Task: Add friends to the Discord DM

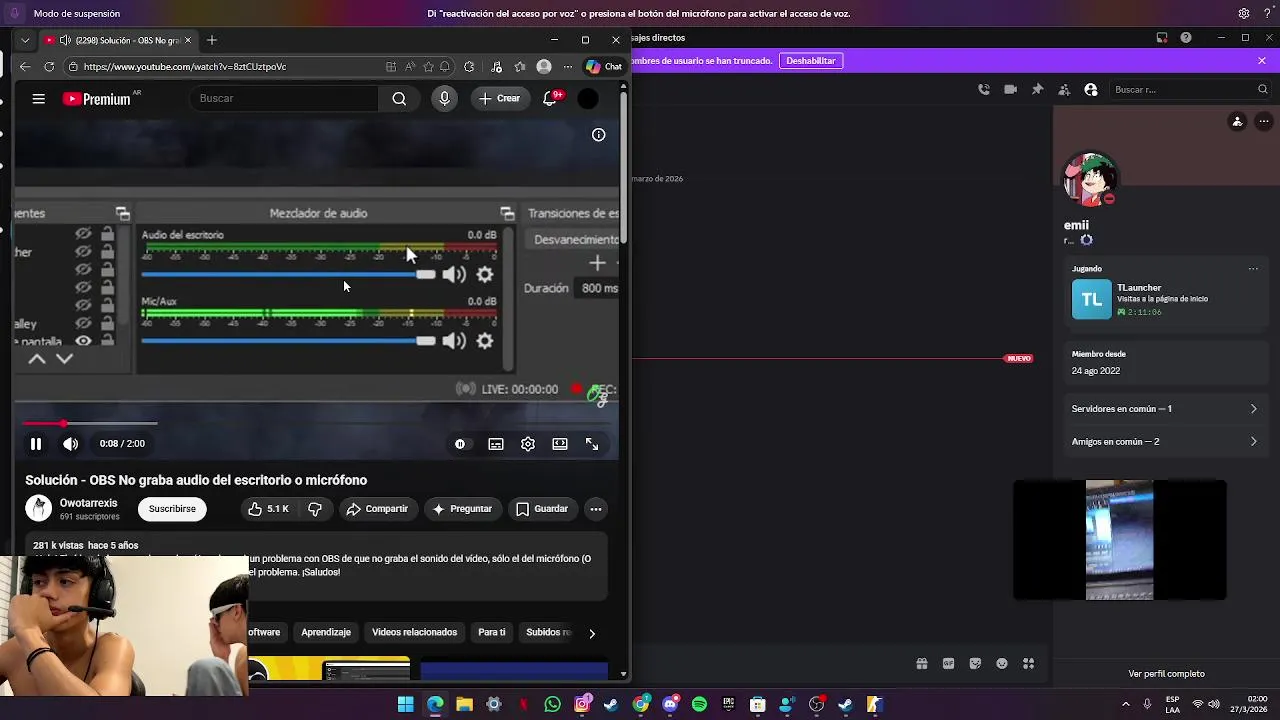Action: 1064,89
